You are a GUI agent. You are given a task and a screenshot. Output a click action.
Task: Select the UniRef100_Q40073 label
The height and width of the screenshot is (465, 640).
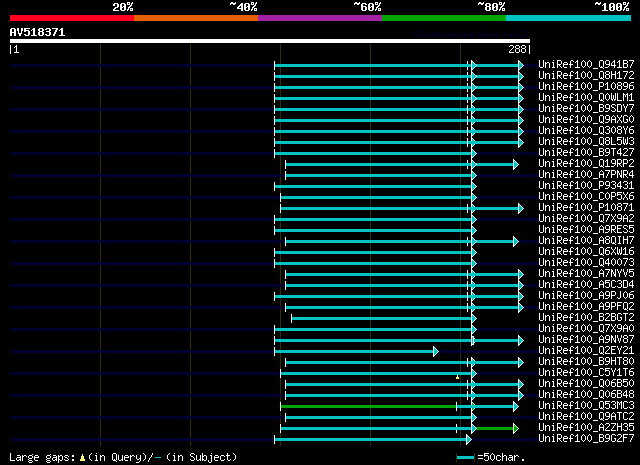pyautogui.click(x=586, y=263)
